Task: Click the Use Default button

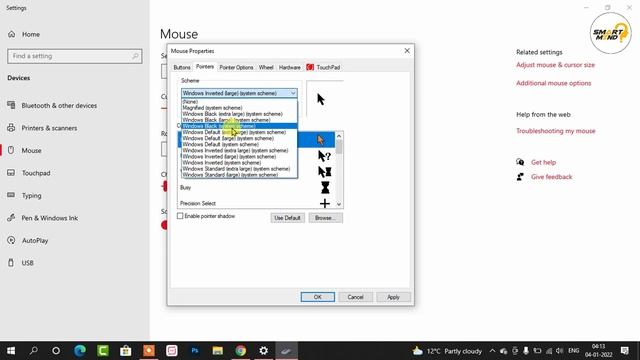Action: tap(287, 218)
